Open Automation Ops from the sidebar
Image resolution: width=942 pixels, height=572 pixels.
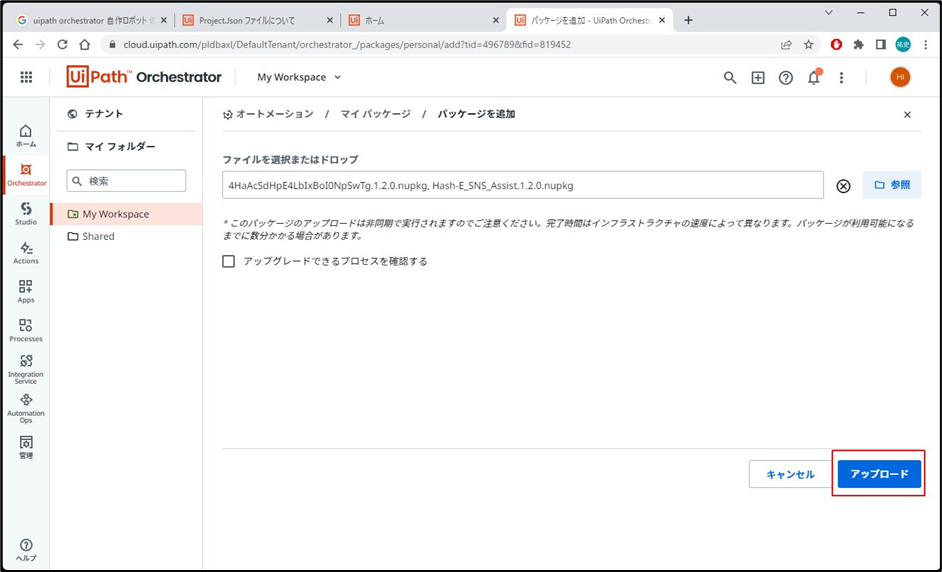coord(26,409)
